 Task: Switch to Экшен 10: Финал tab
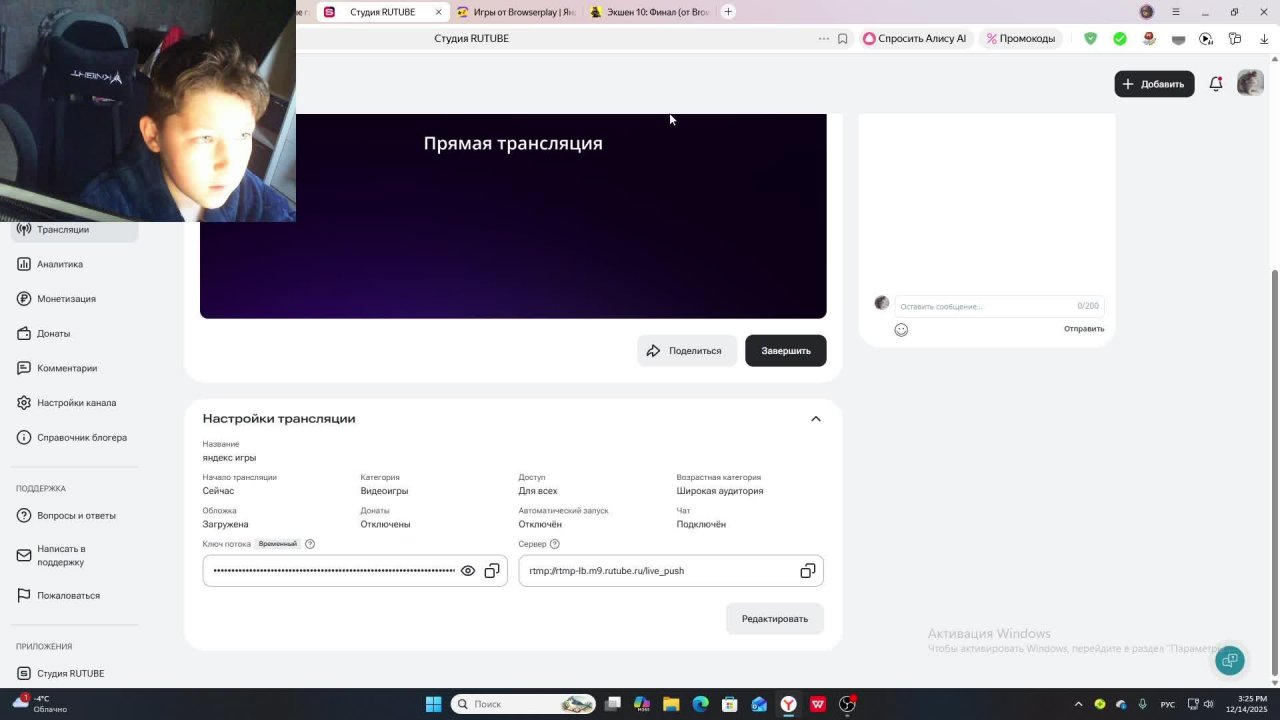click(x=650, y=12)
